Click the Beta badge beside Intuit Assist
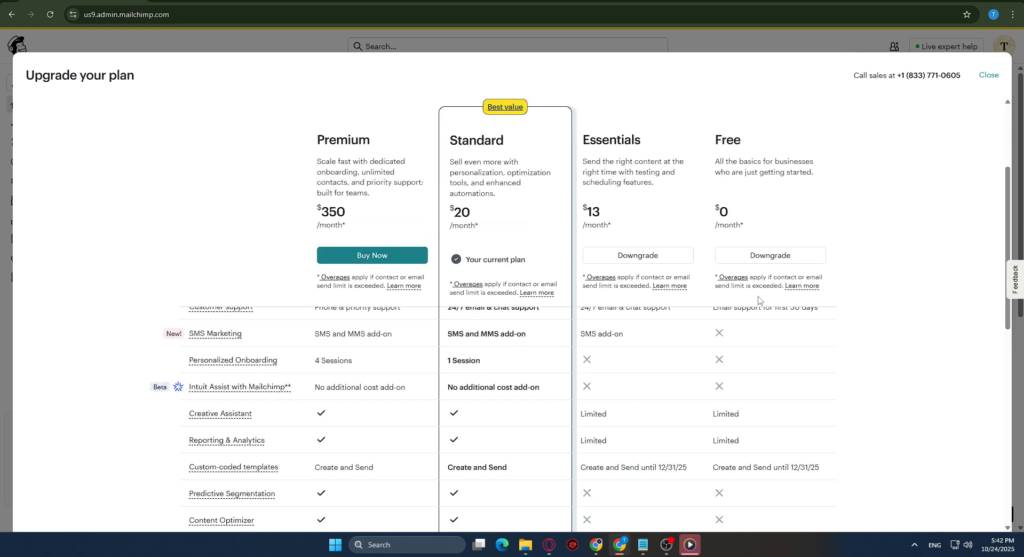 coord(159,387)
